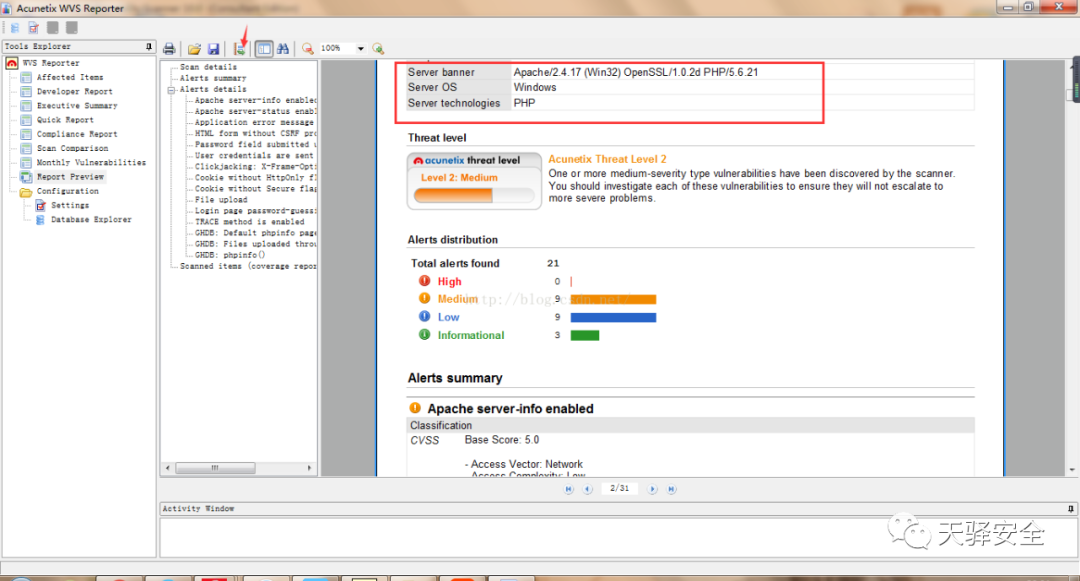Viewport: 1080px width, 581px height.
Task: Go to the last report page
Action: click(x=672, y=489)
